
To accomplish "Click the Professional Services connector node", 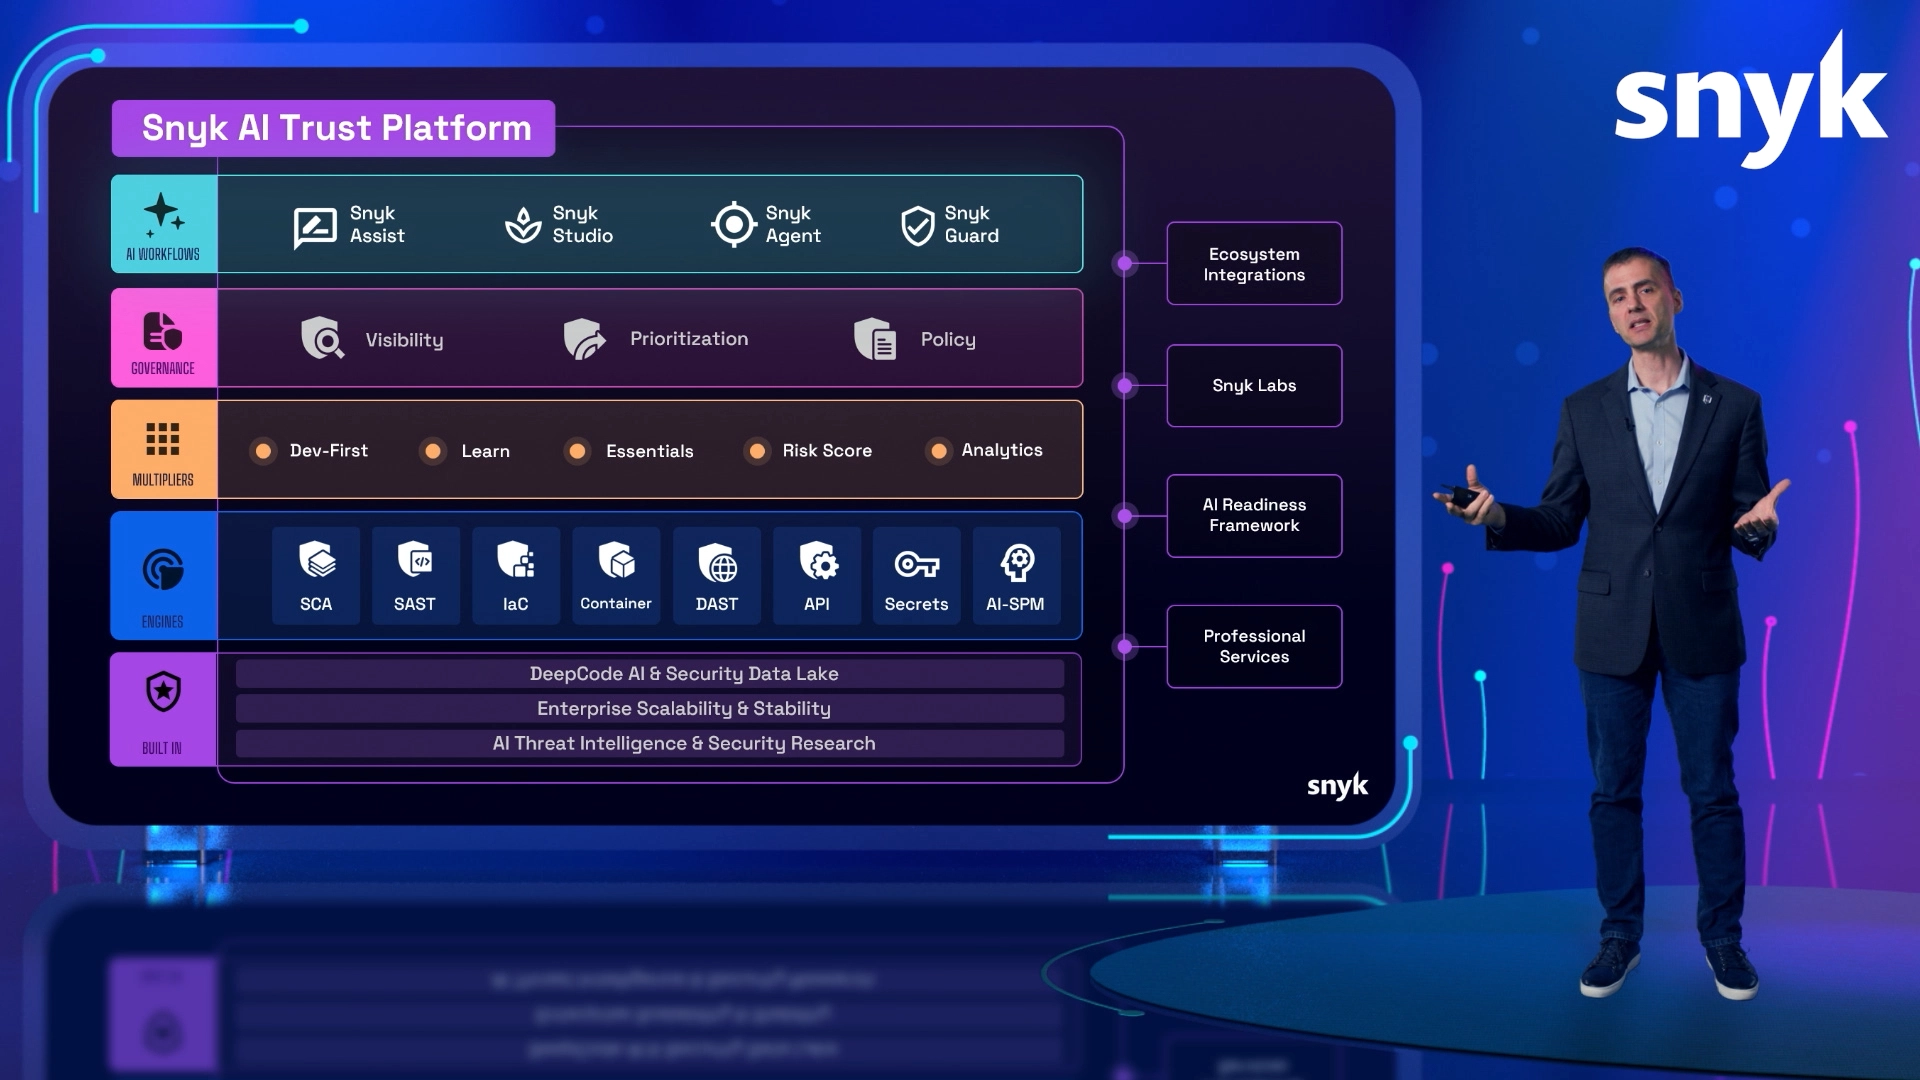I will tap(1125, 647).
